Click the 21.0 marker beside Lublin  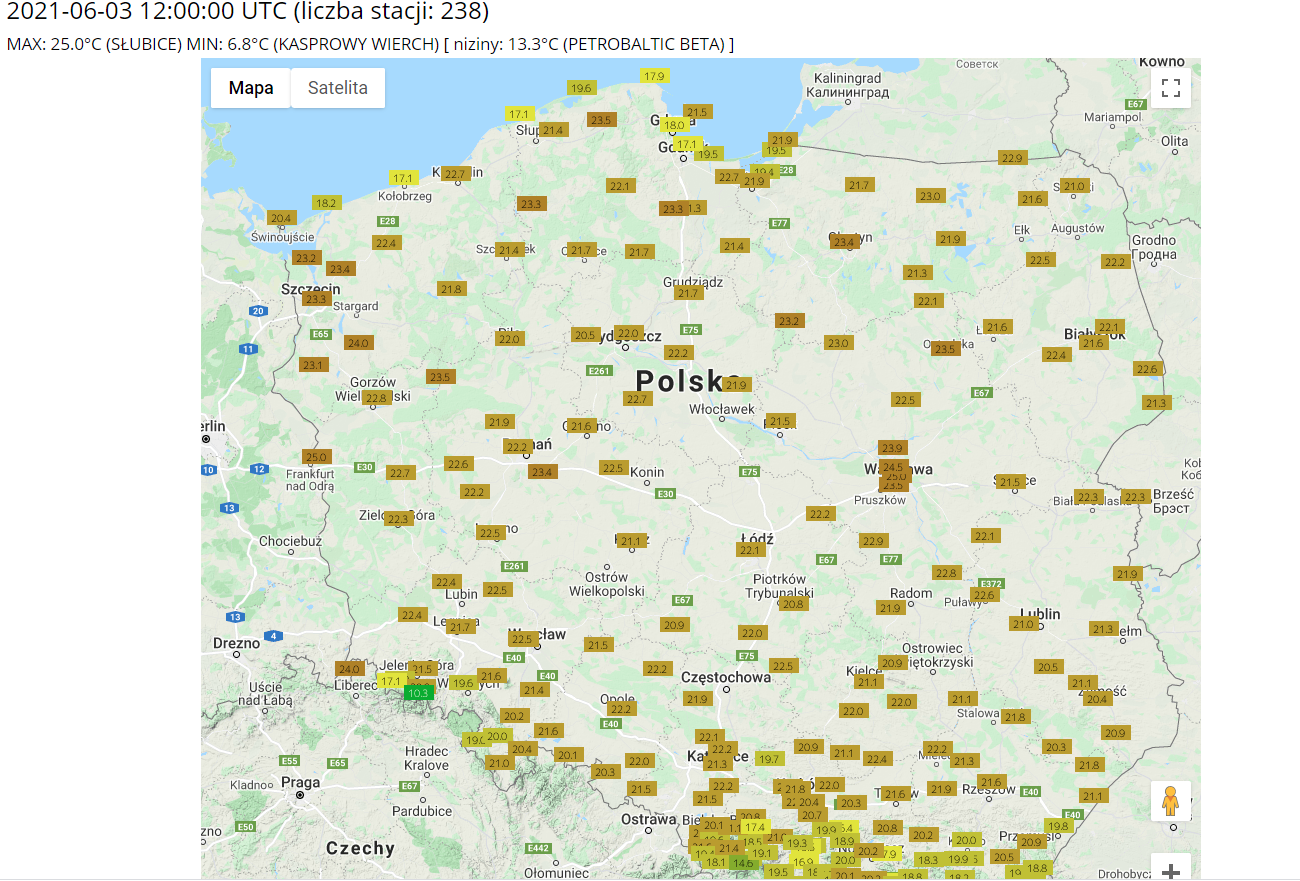click(1023, 624)
